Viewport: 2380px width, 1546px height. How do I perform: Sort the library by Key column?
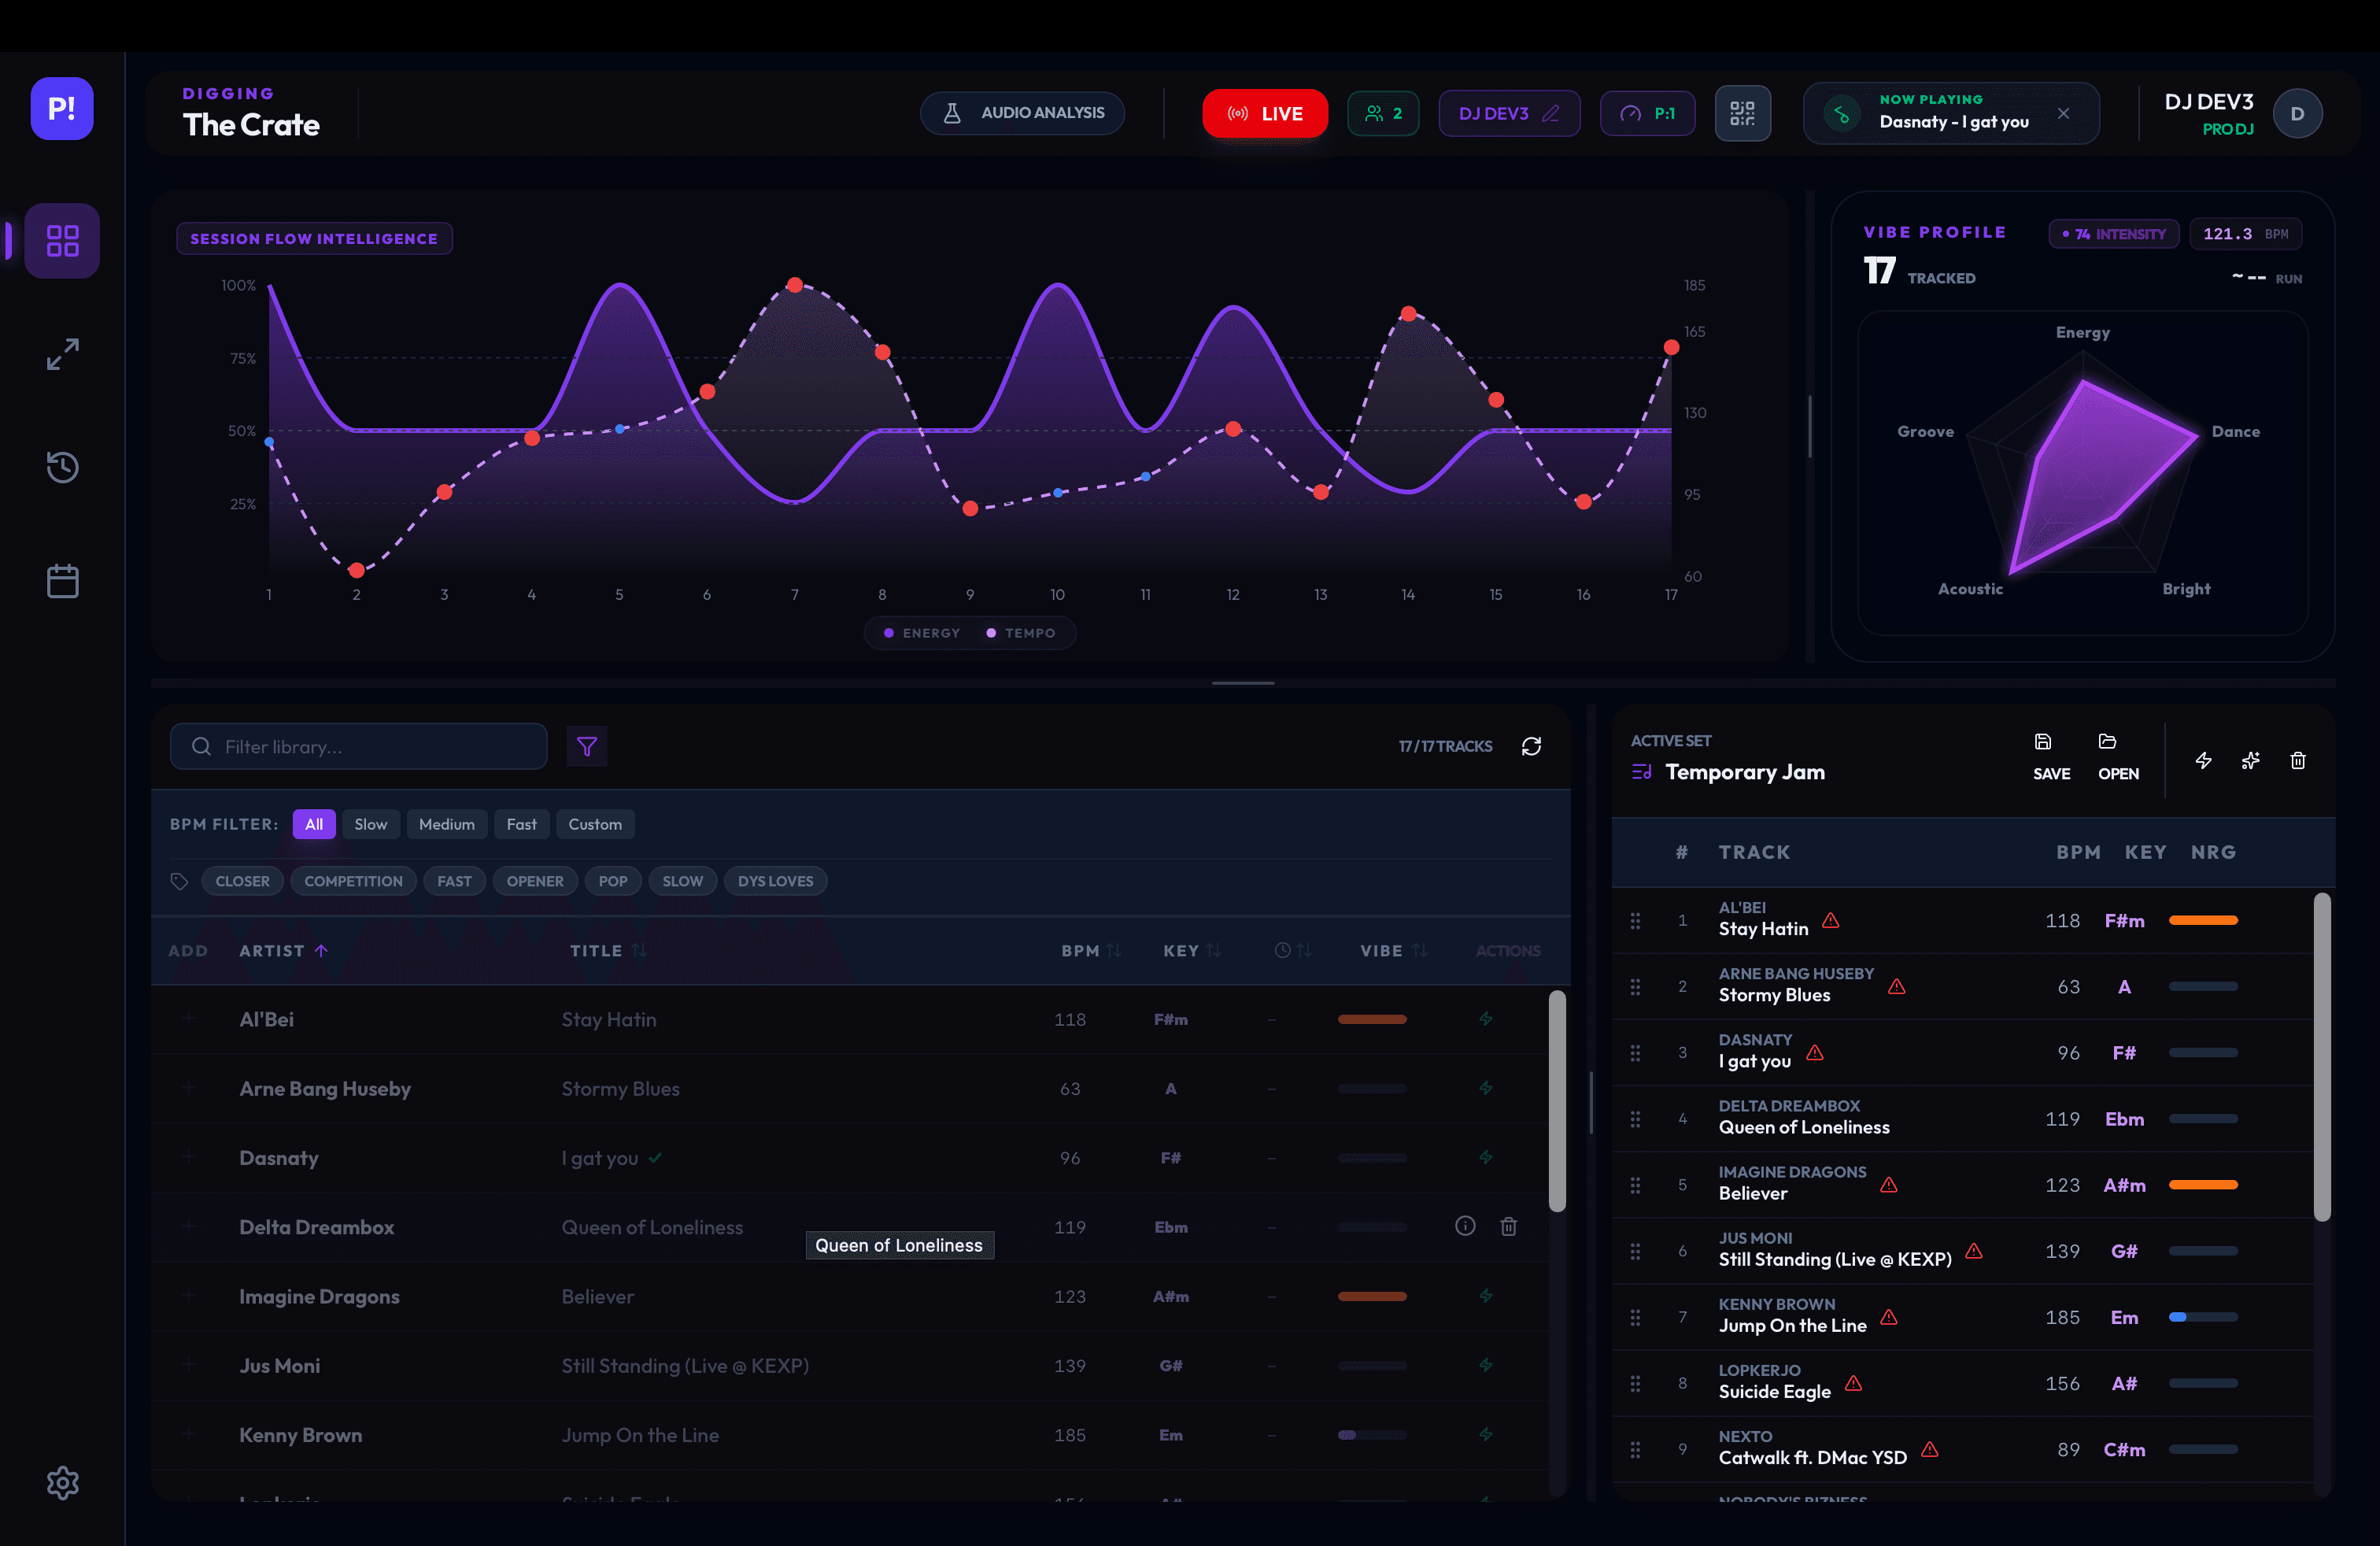[x=1191, y=951]
